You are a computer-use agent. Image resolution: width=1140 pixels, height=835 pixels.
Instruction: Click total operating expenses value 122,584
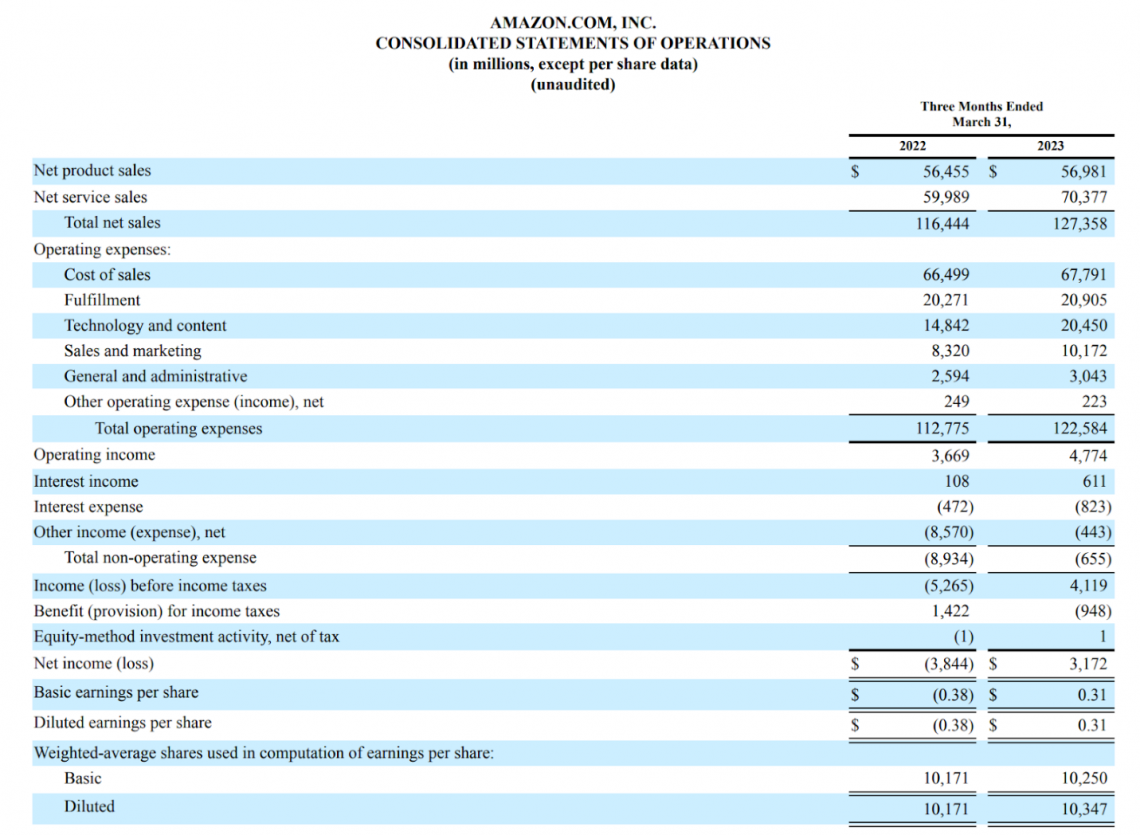1080,429
